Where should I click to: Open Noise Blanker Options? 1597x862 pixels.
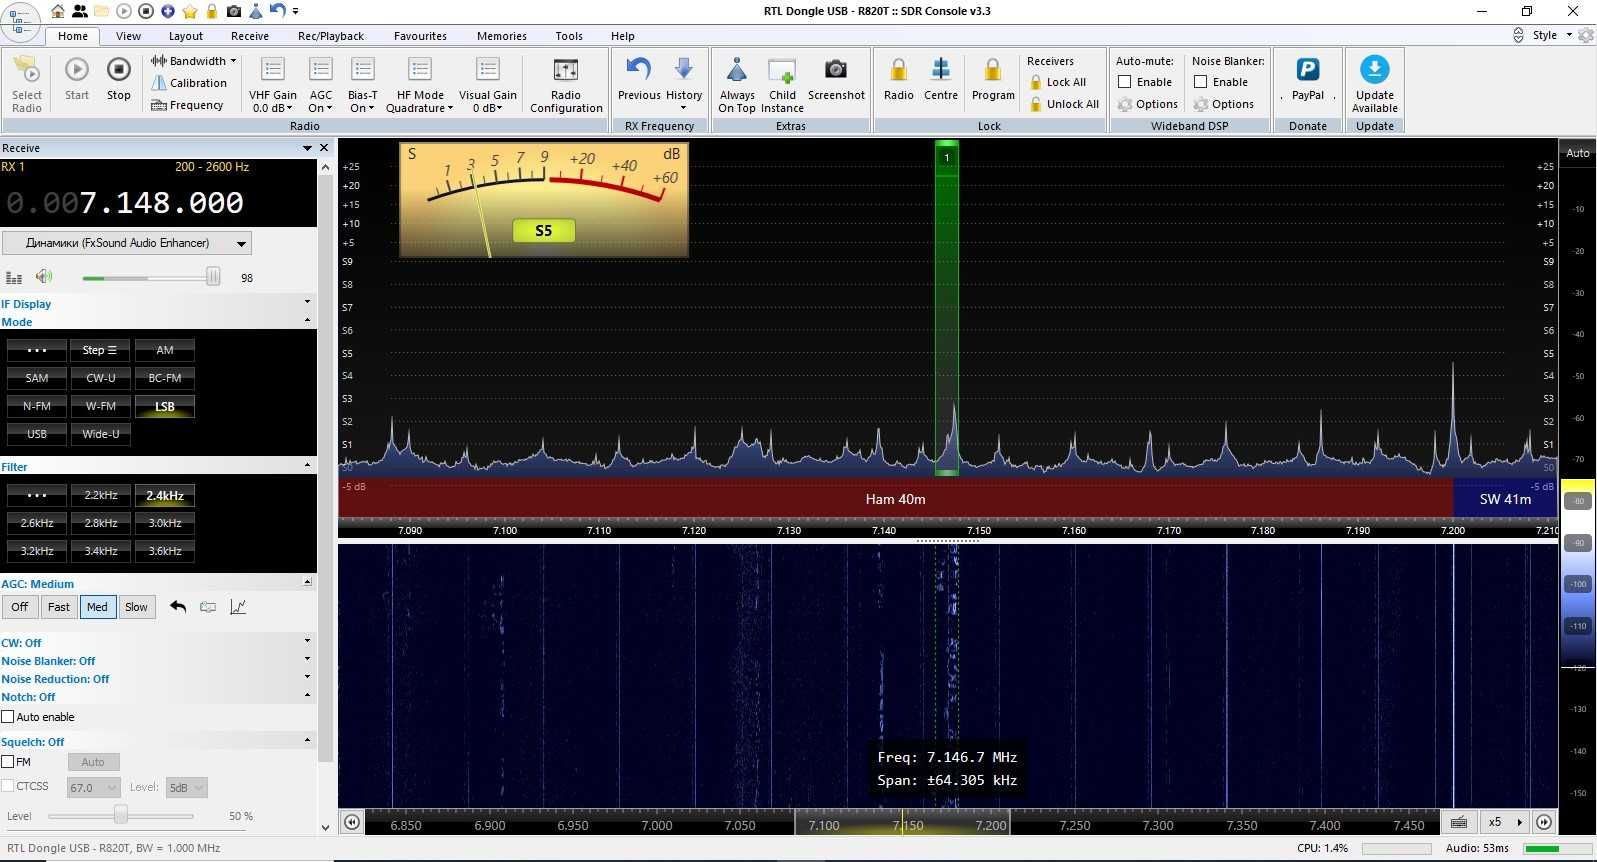(x=1224, y=104)
